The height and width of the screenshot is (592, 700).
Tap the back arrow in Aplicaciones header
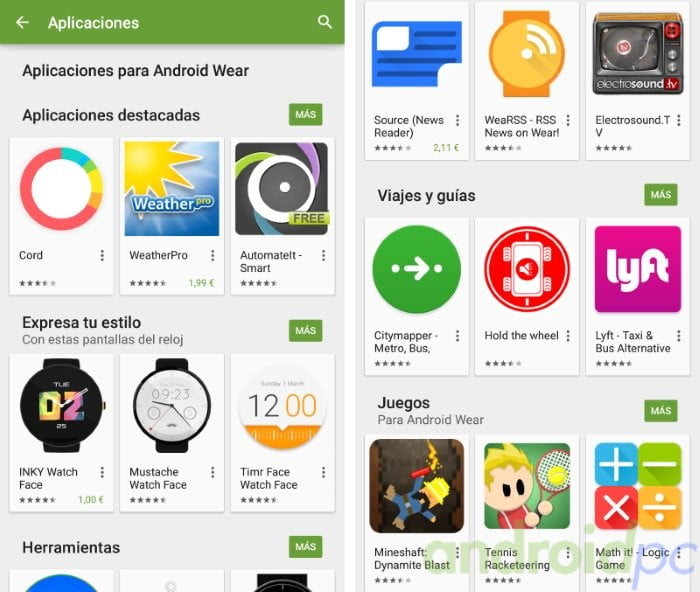tap(22, 22)
